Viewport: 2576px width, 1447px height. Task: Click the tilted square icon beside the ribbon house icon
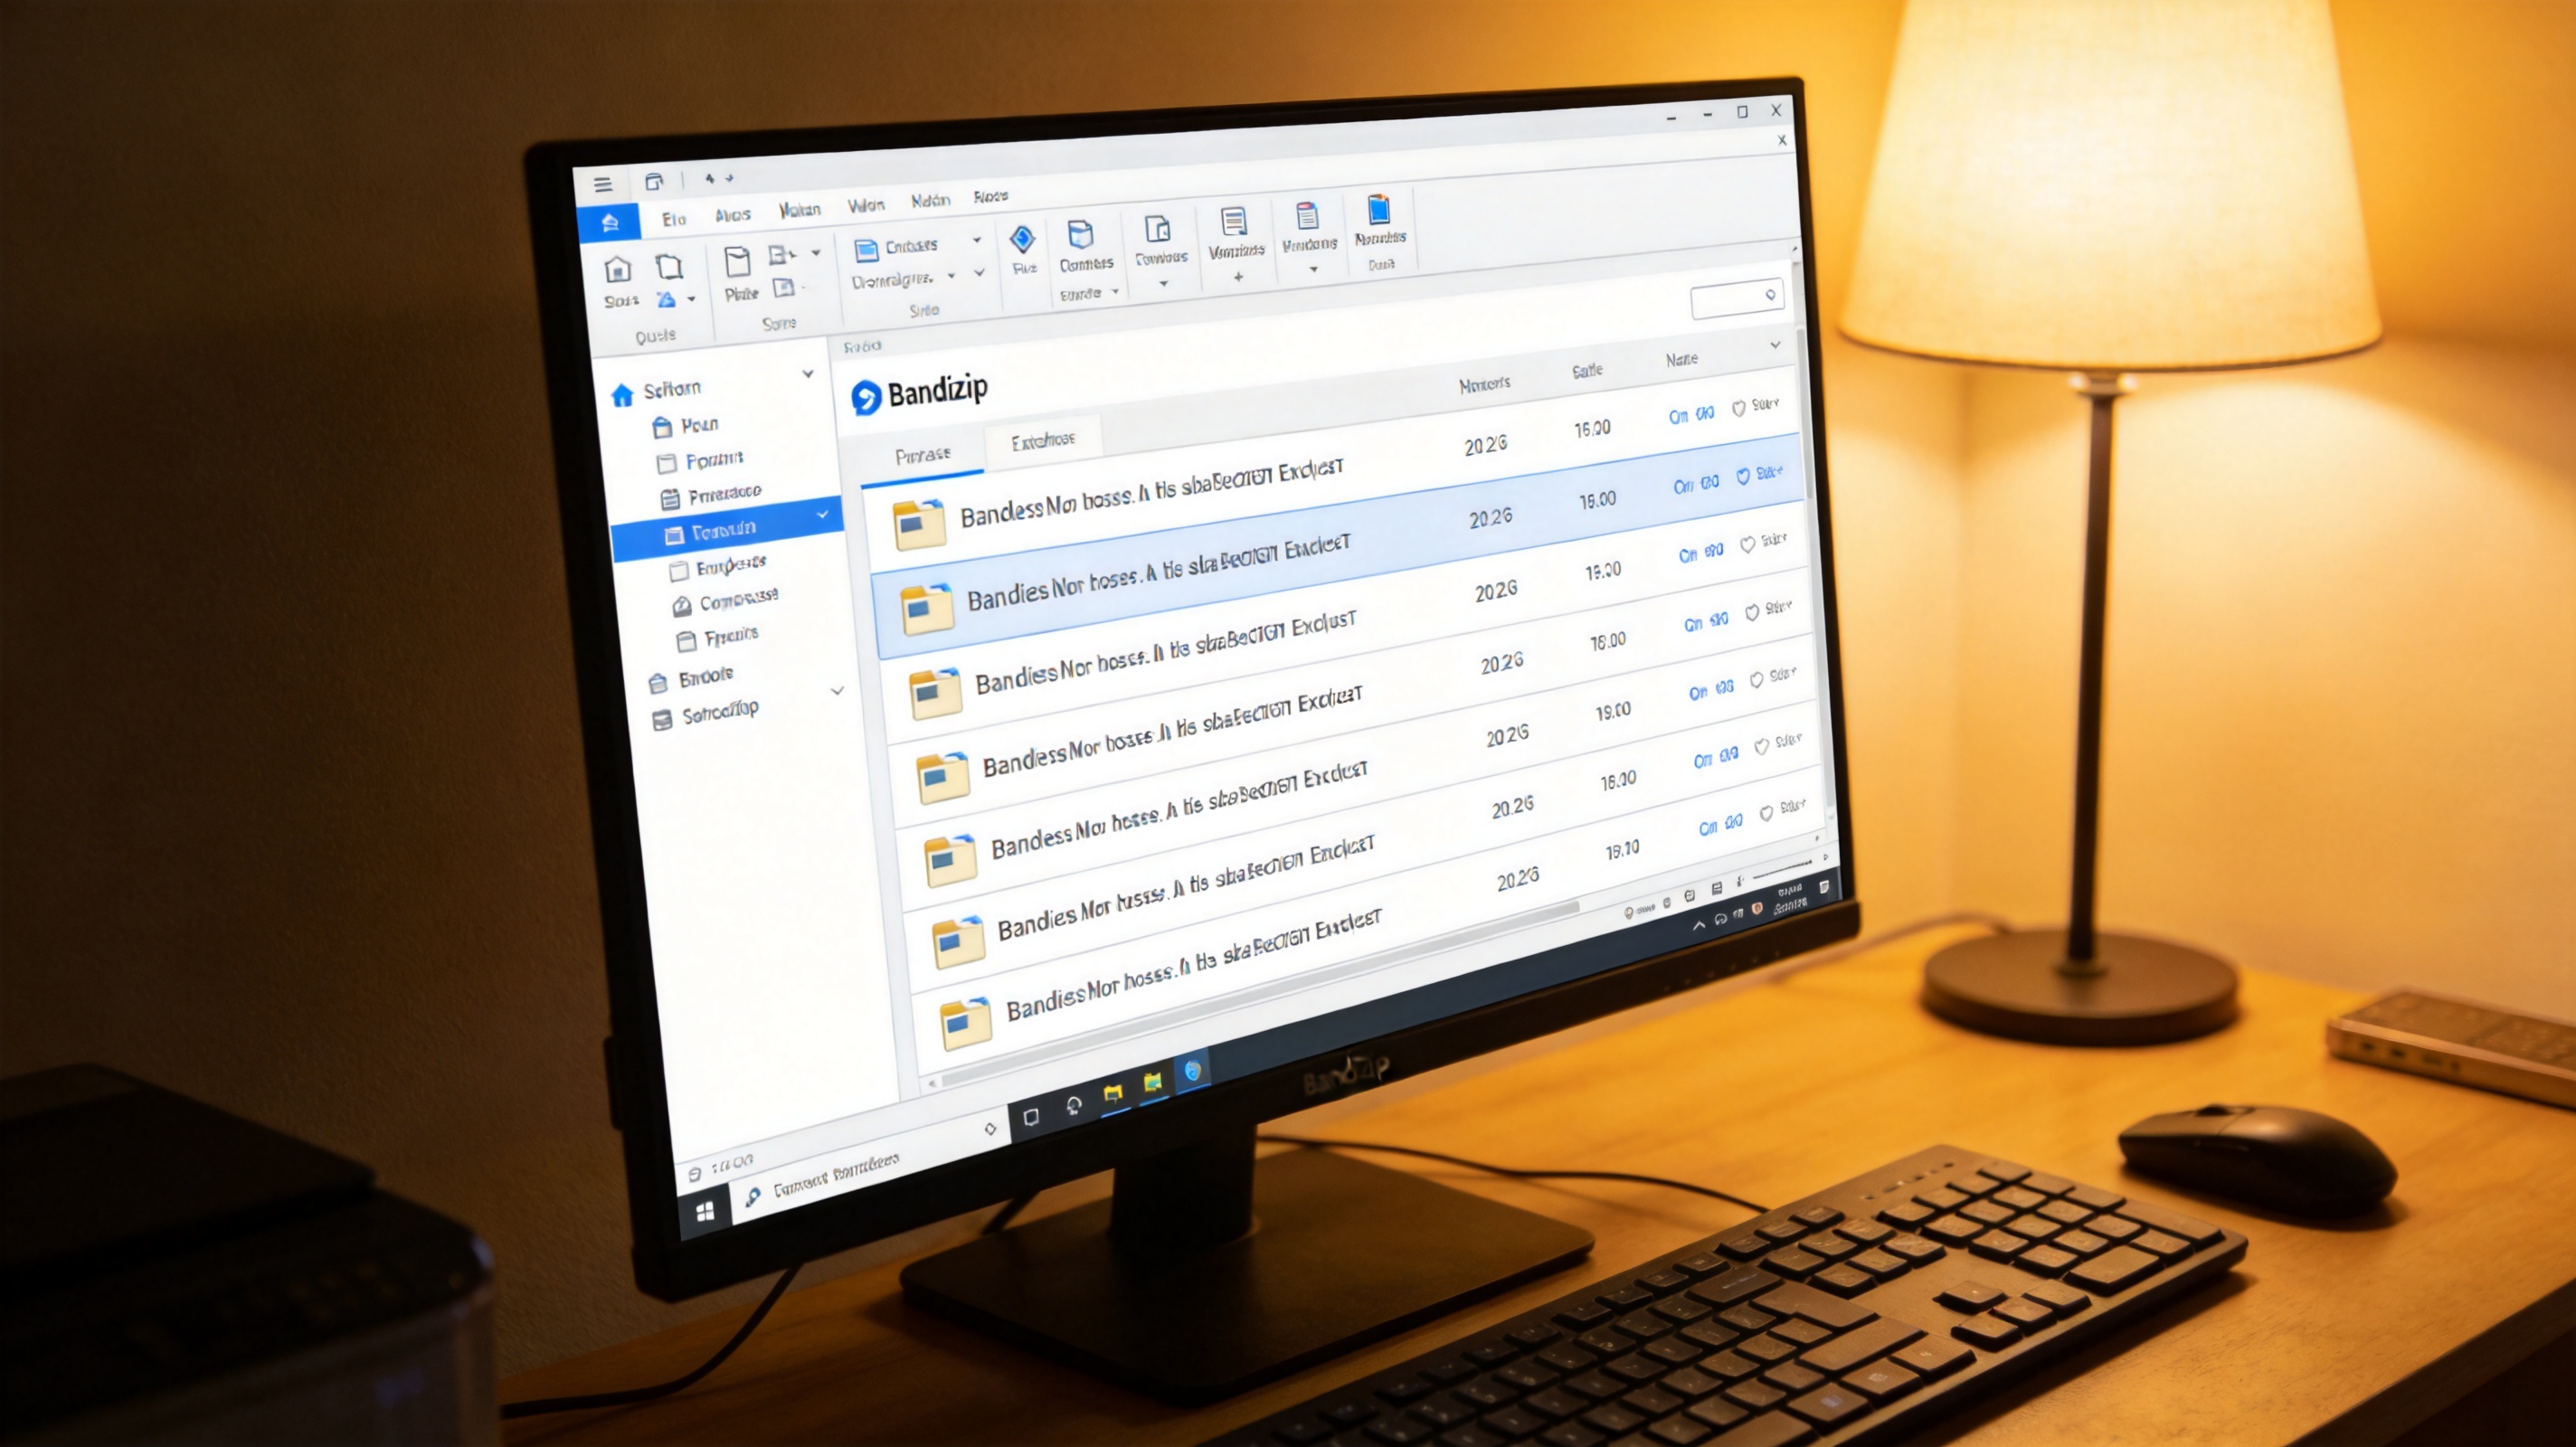669,266
